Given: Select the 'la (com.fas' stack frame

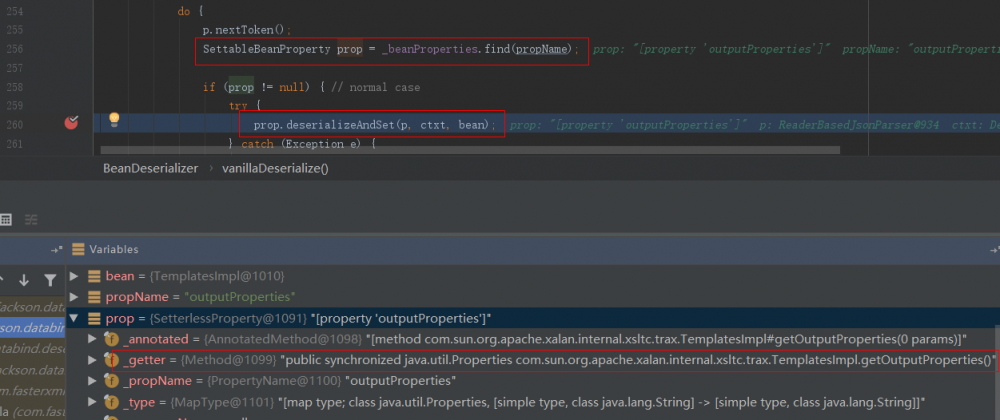Looking at the screenshot, I should [x=33, y=412].
